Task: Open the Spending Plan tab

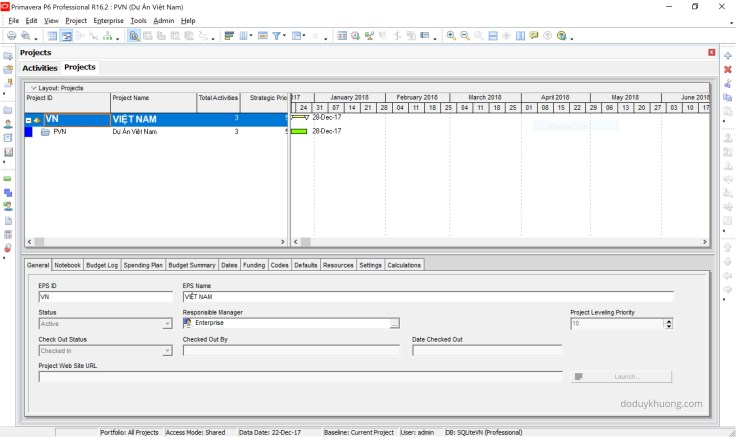Action: [x=143, y=265]
